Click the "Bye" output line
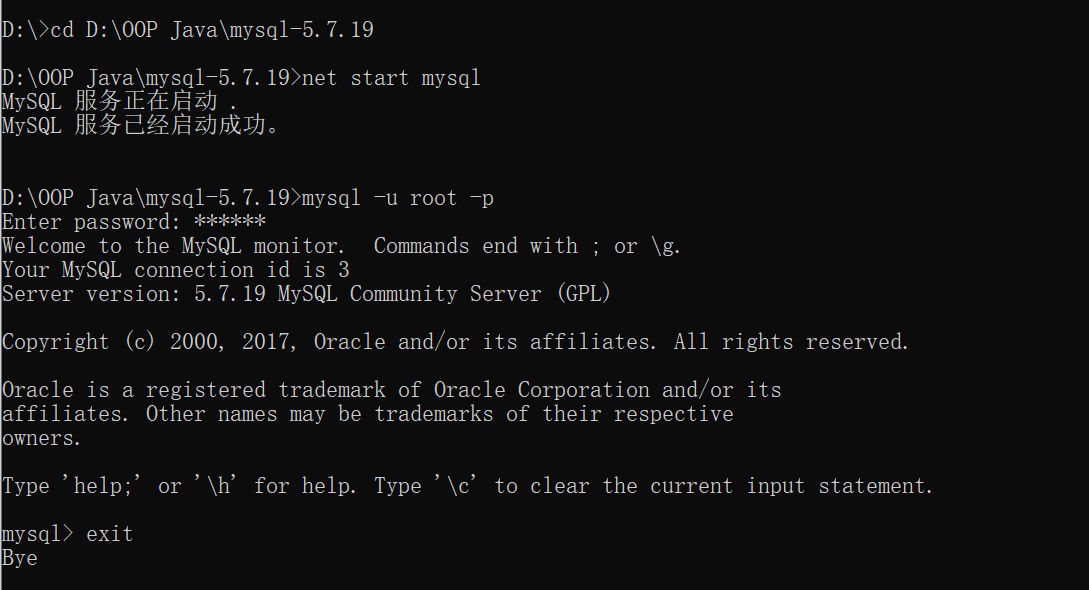1089x590 pixels. tap(20, 558)
